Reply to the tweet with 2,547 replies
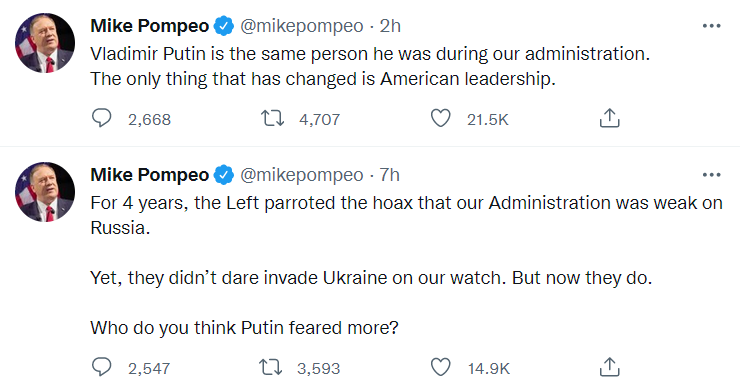 point(101,367)
